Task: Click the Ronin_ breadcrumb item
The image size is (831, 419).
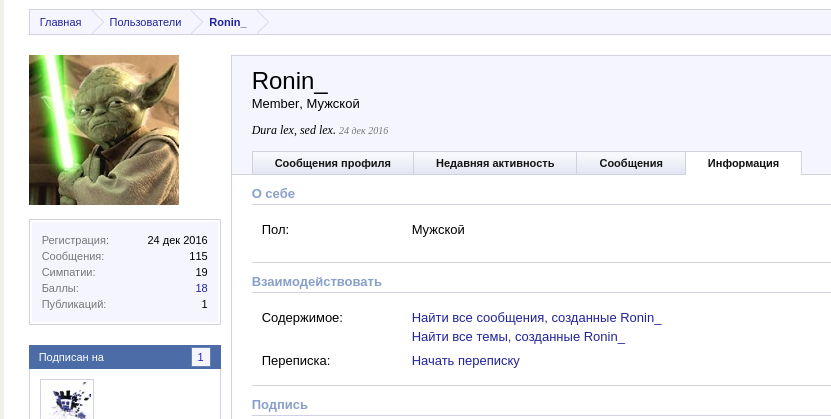Action: pos(228,22)
